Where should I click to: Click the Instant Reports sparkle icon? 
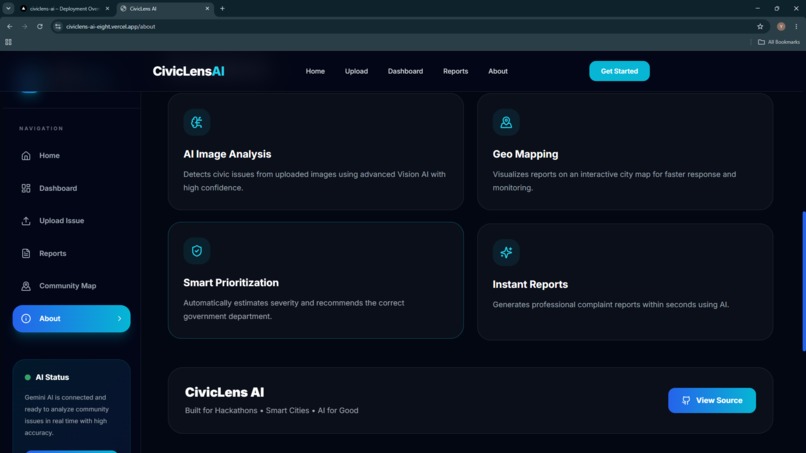(506, 252)
